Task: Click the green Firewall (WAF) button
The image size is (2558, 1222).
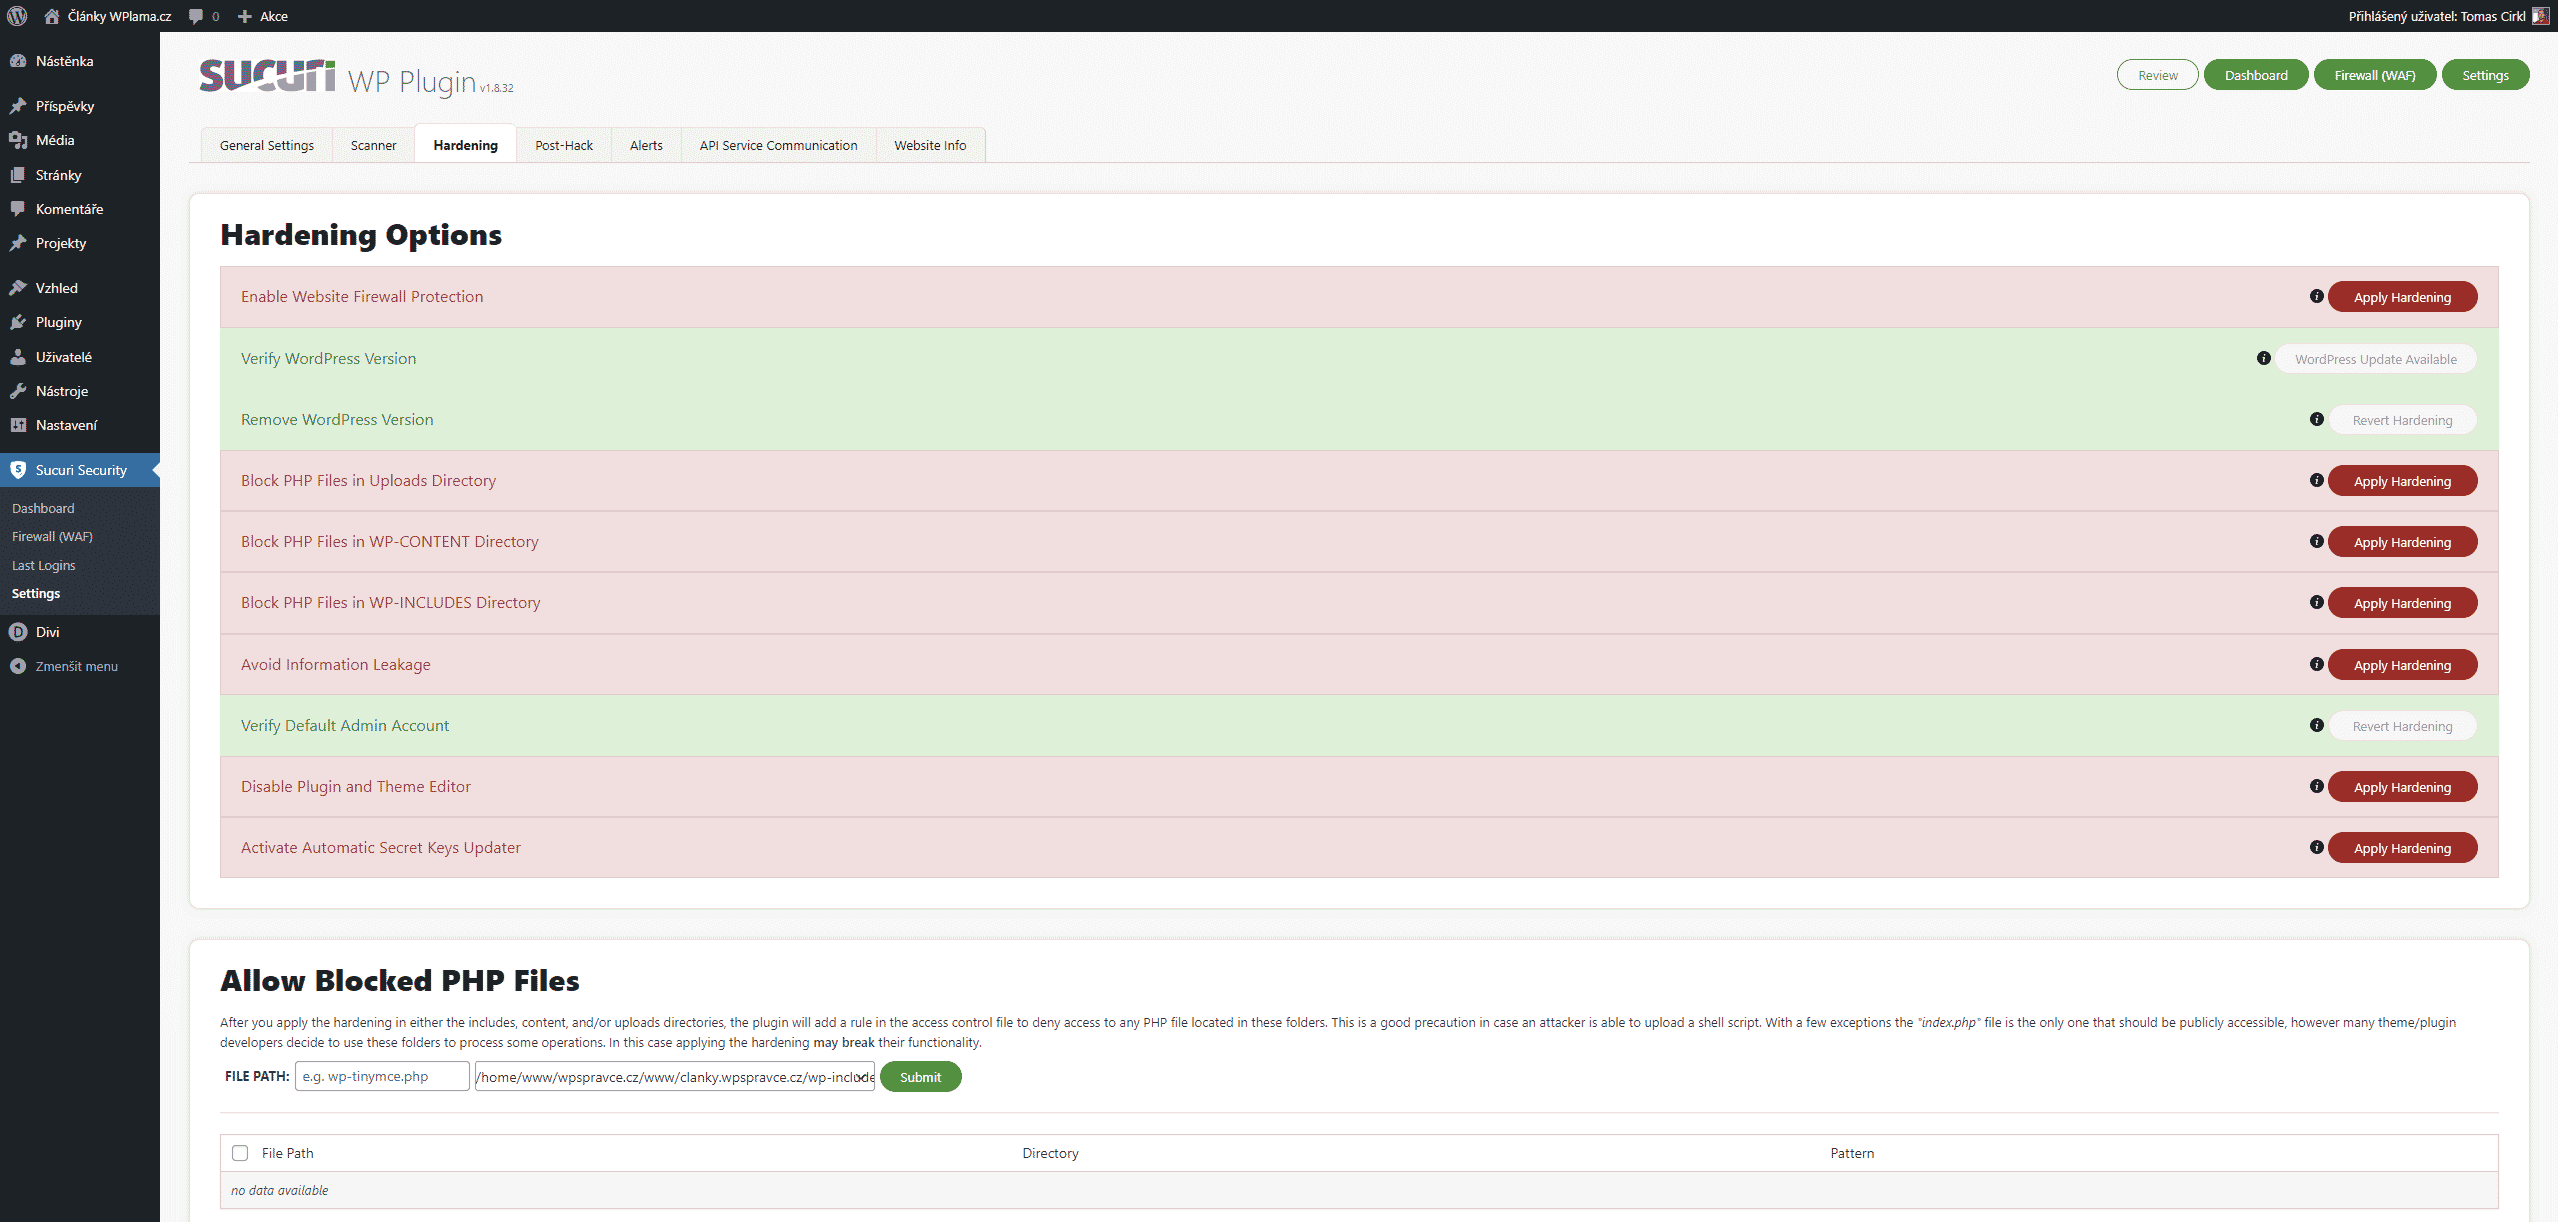Action: click(2375, 75)
